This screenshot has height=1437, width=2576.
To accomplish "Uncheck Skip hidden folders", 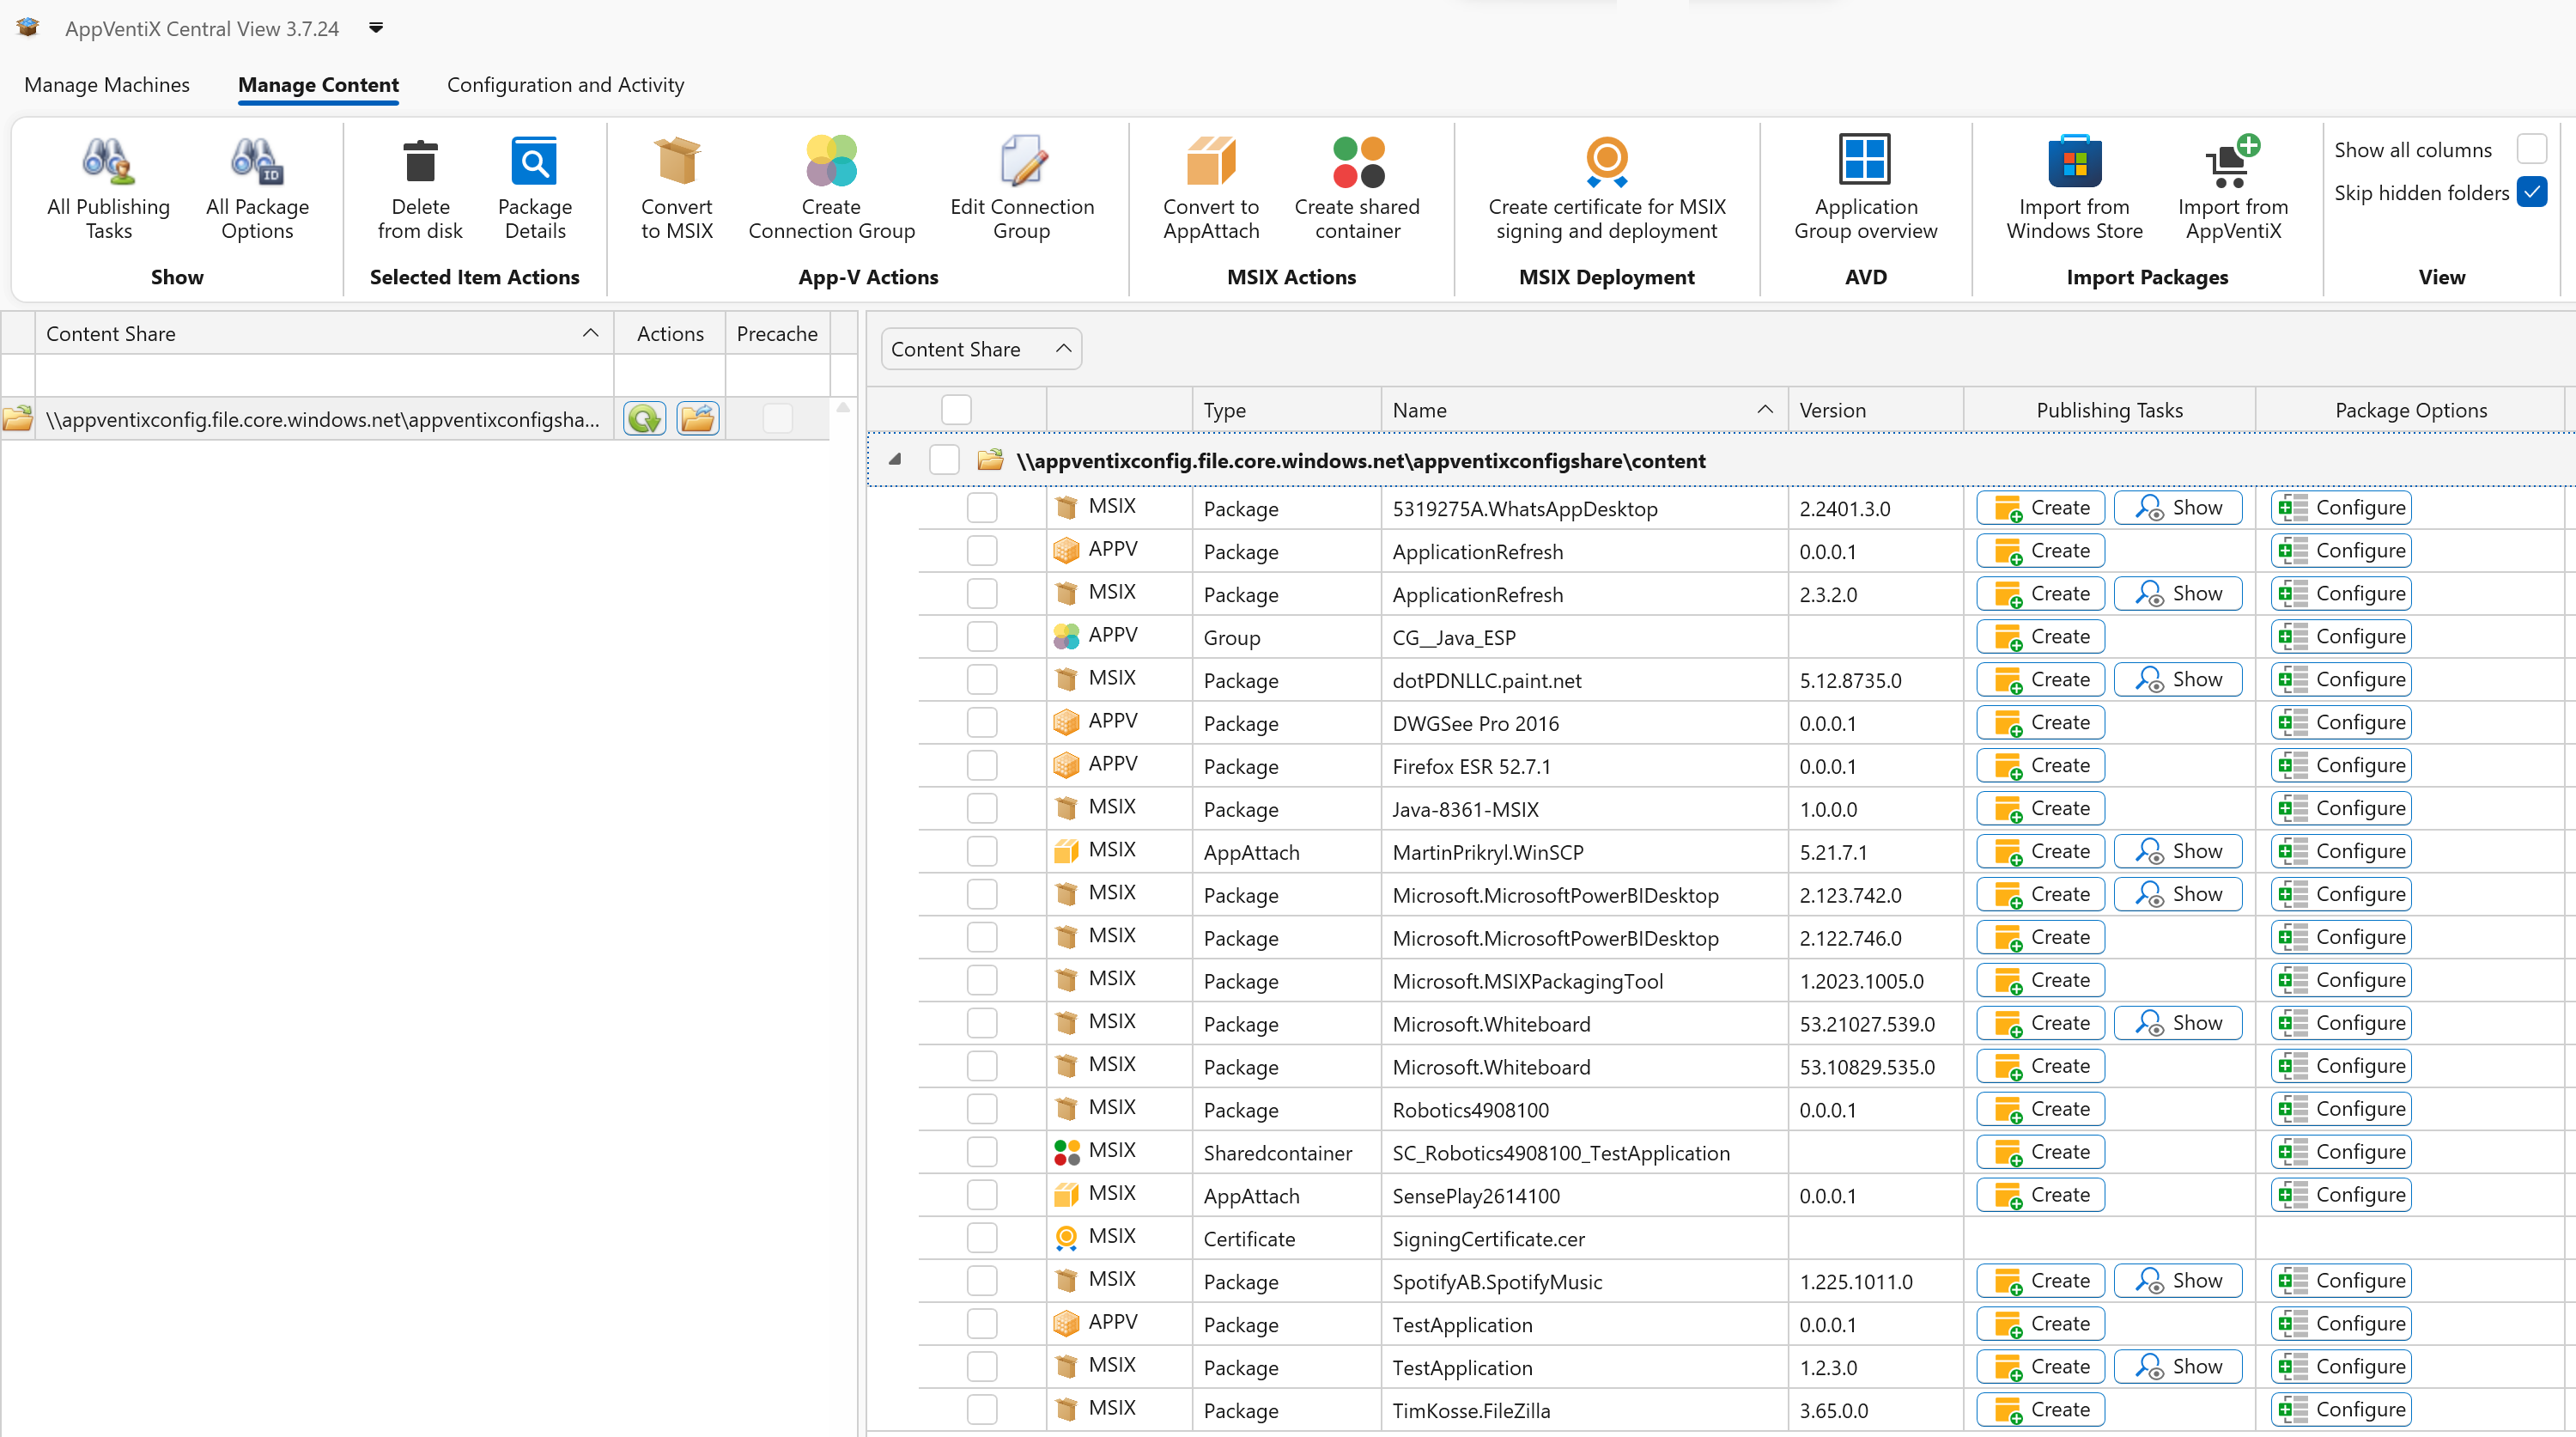I will [x=2531, y=192].
